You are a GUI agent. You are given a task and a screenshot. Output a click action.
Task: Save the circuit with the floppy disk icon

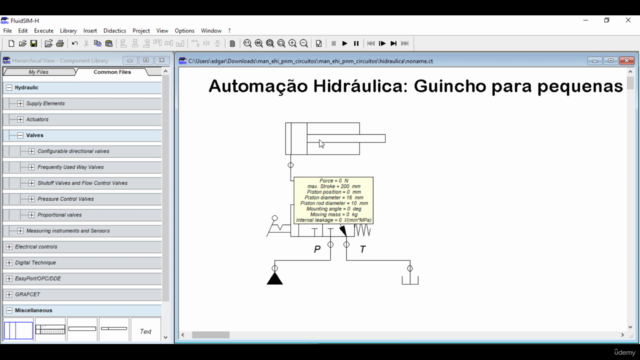33,43
